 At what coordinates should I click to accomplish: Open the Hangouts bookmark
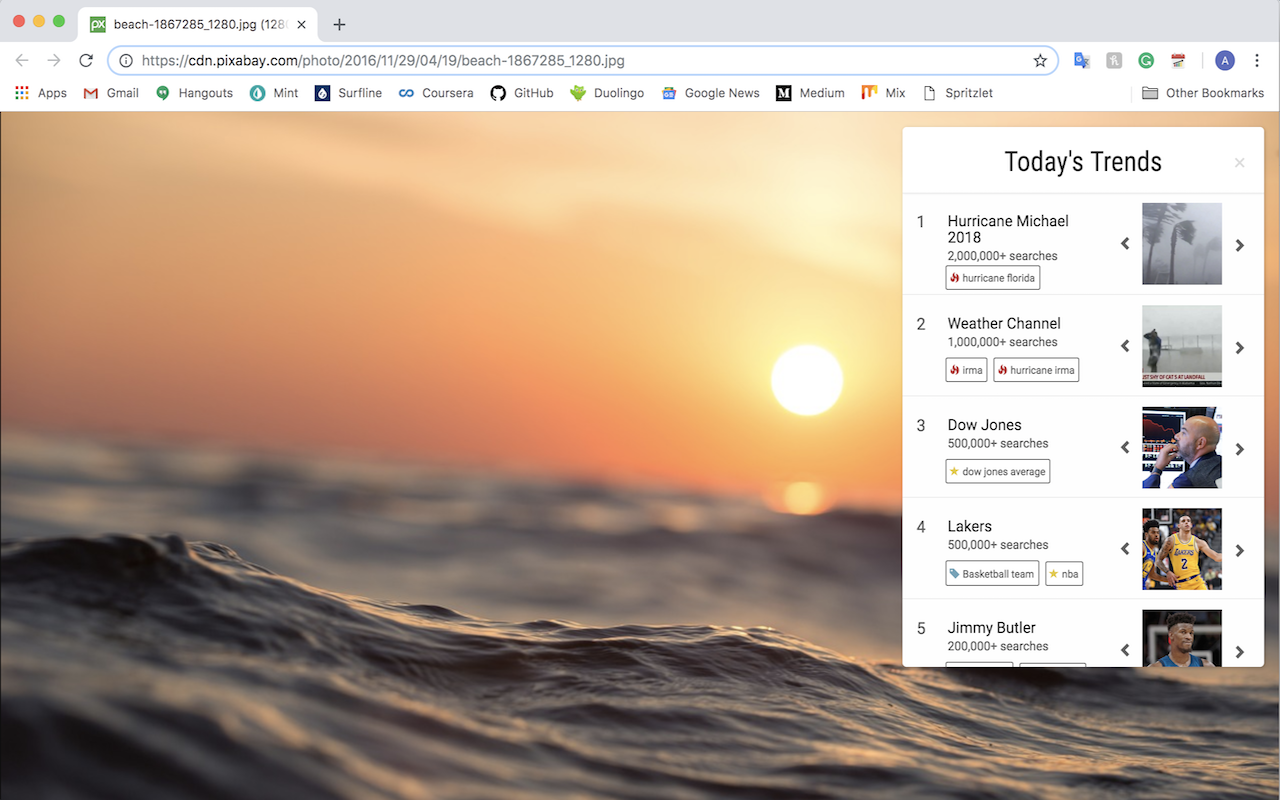click(x=194, y=93)
